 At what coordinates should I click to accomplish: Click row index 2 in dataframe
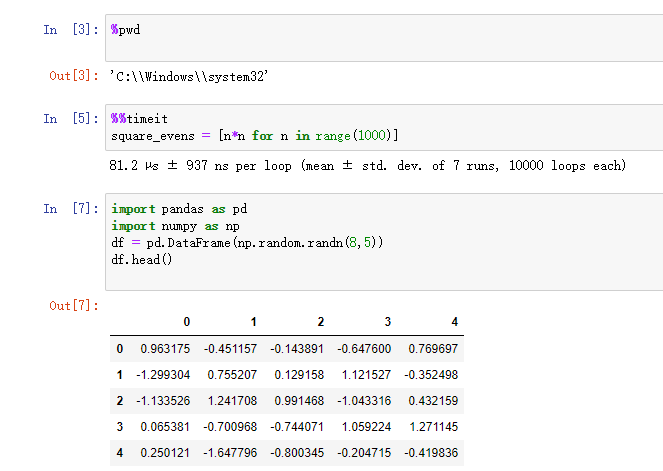click(120, 401)
